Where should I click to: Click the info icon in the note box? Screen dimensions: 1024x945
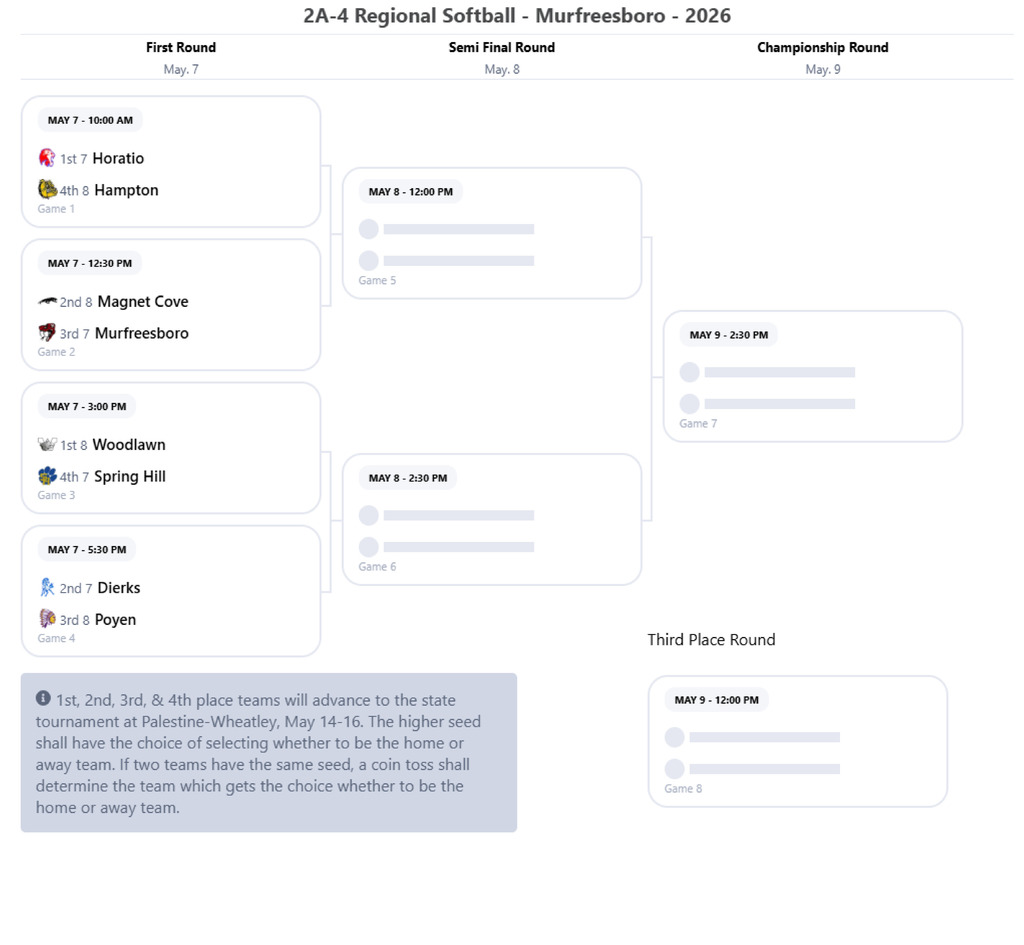click(43, 698)
